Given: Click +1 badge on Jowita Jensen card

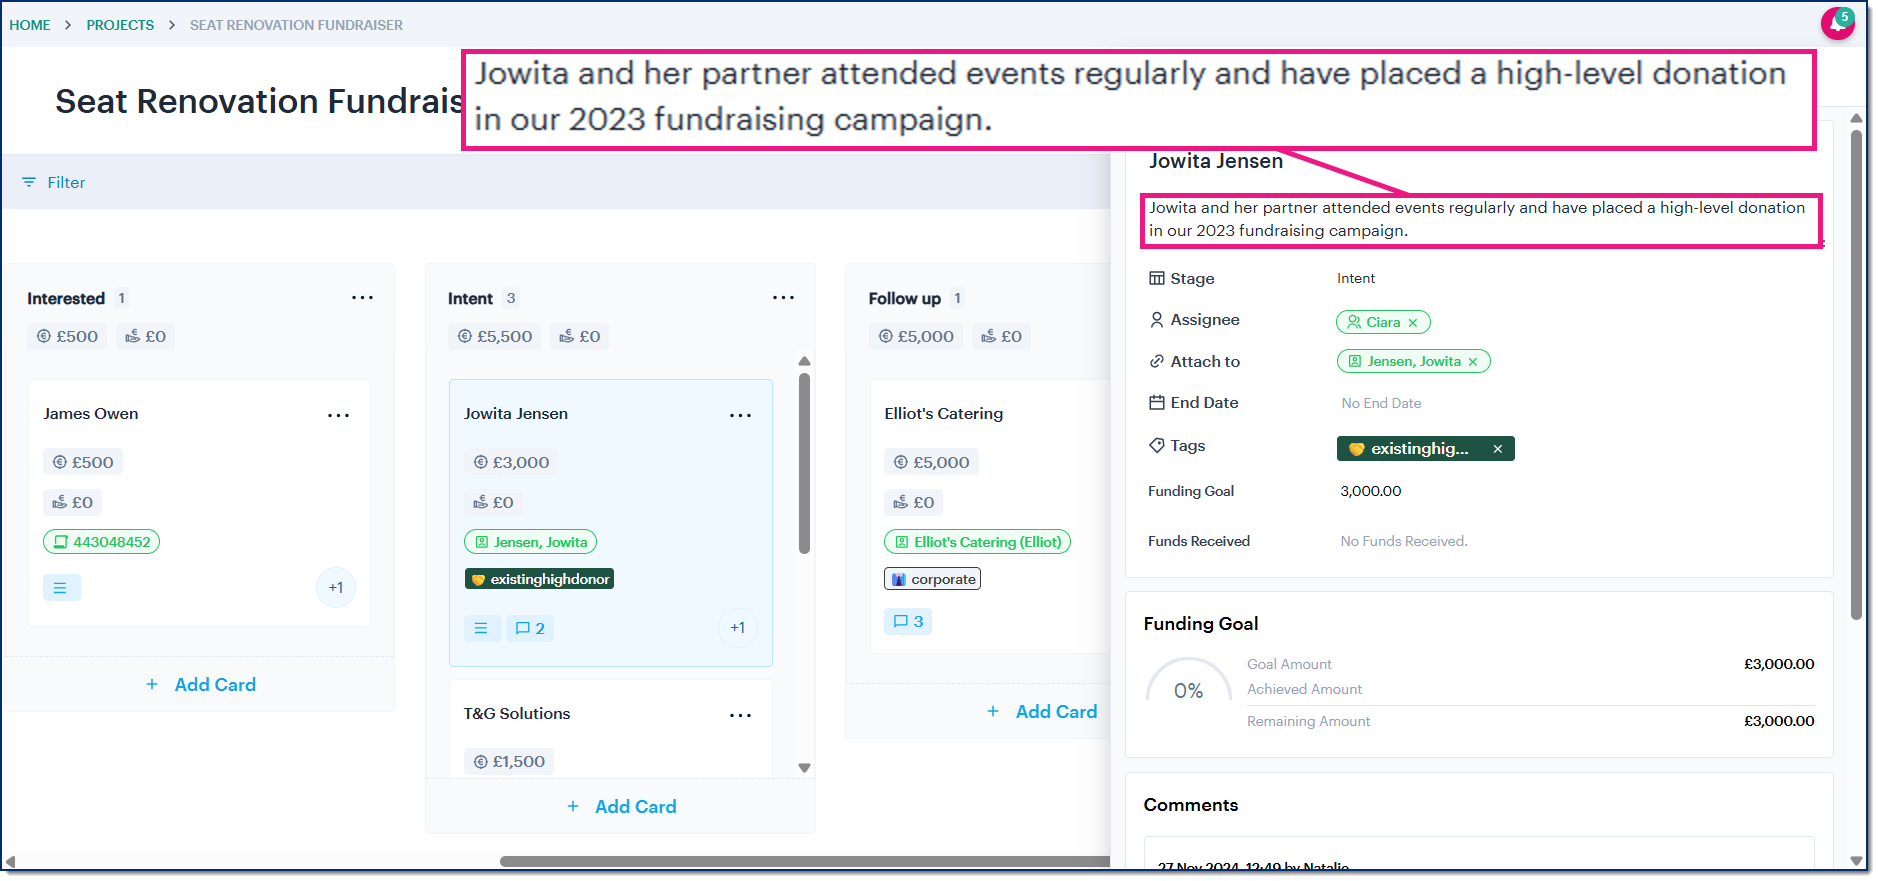Looking at the screenshot, I should pyautogui.click(x=738, y=628).
